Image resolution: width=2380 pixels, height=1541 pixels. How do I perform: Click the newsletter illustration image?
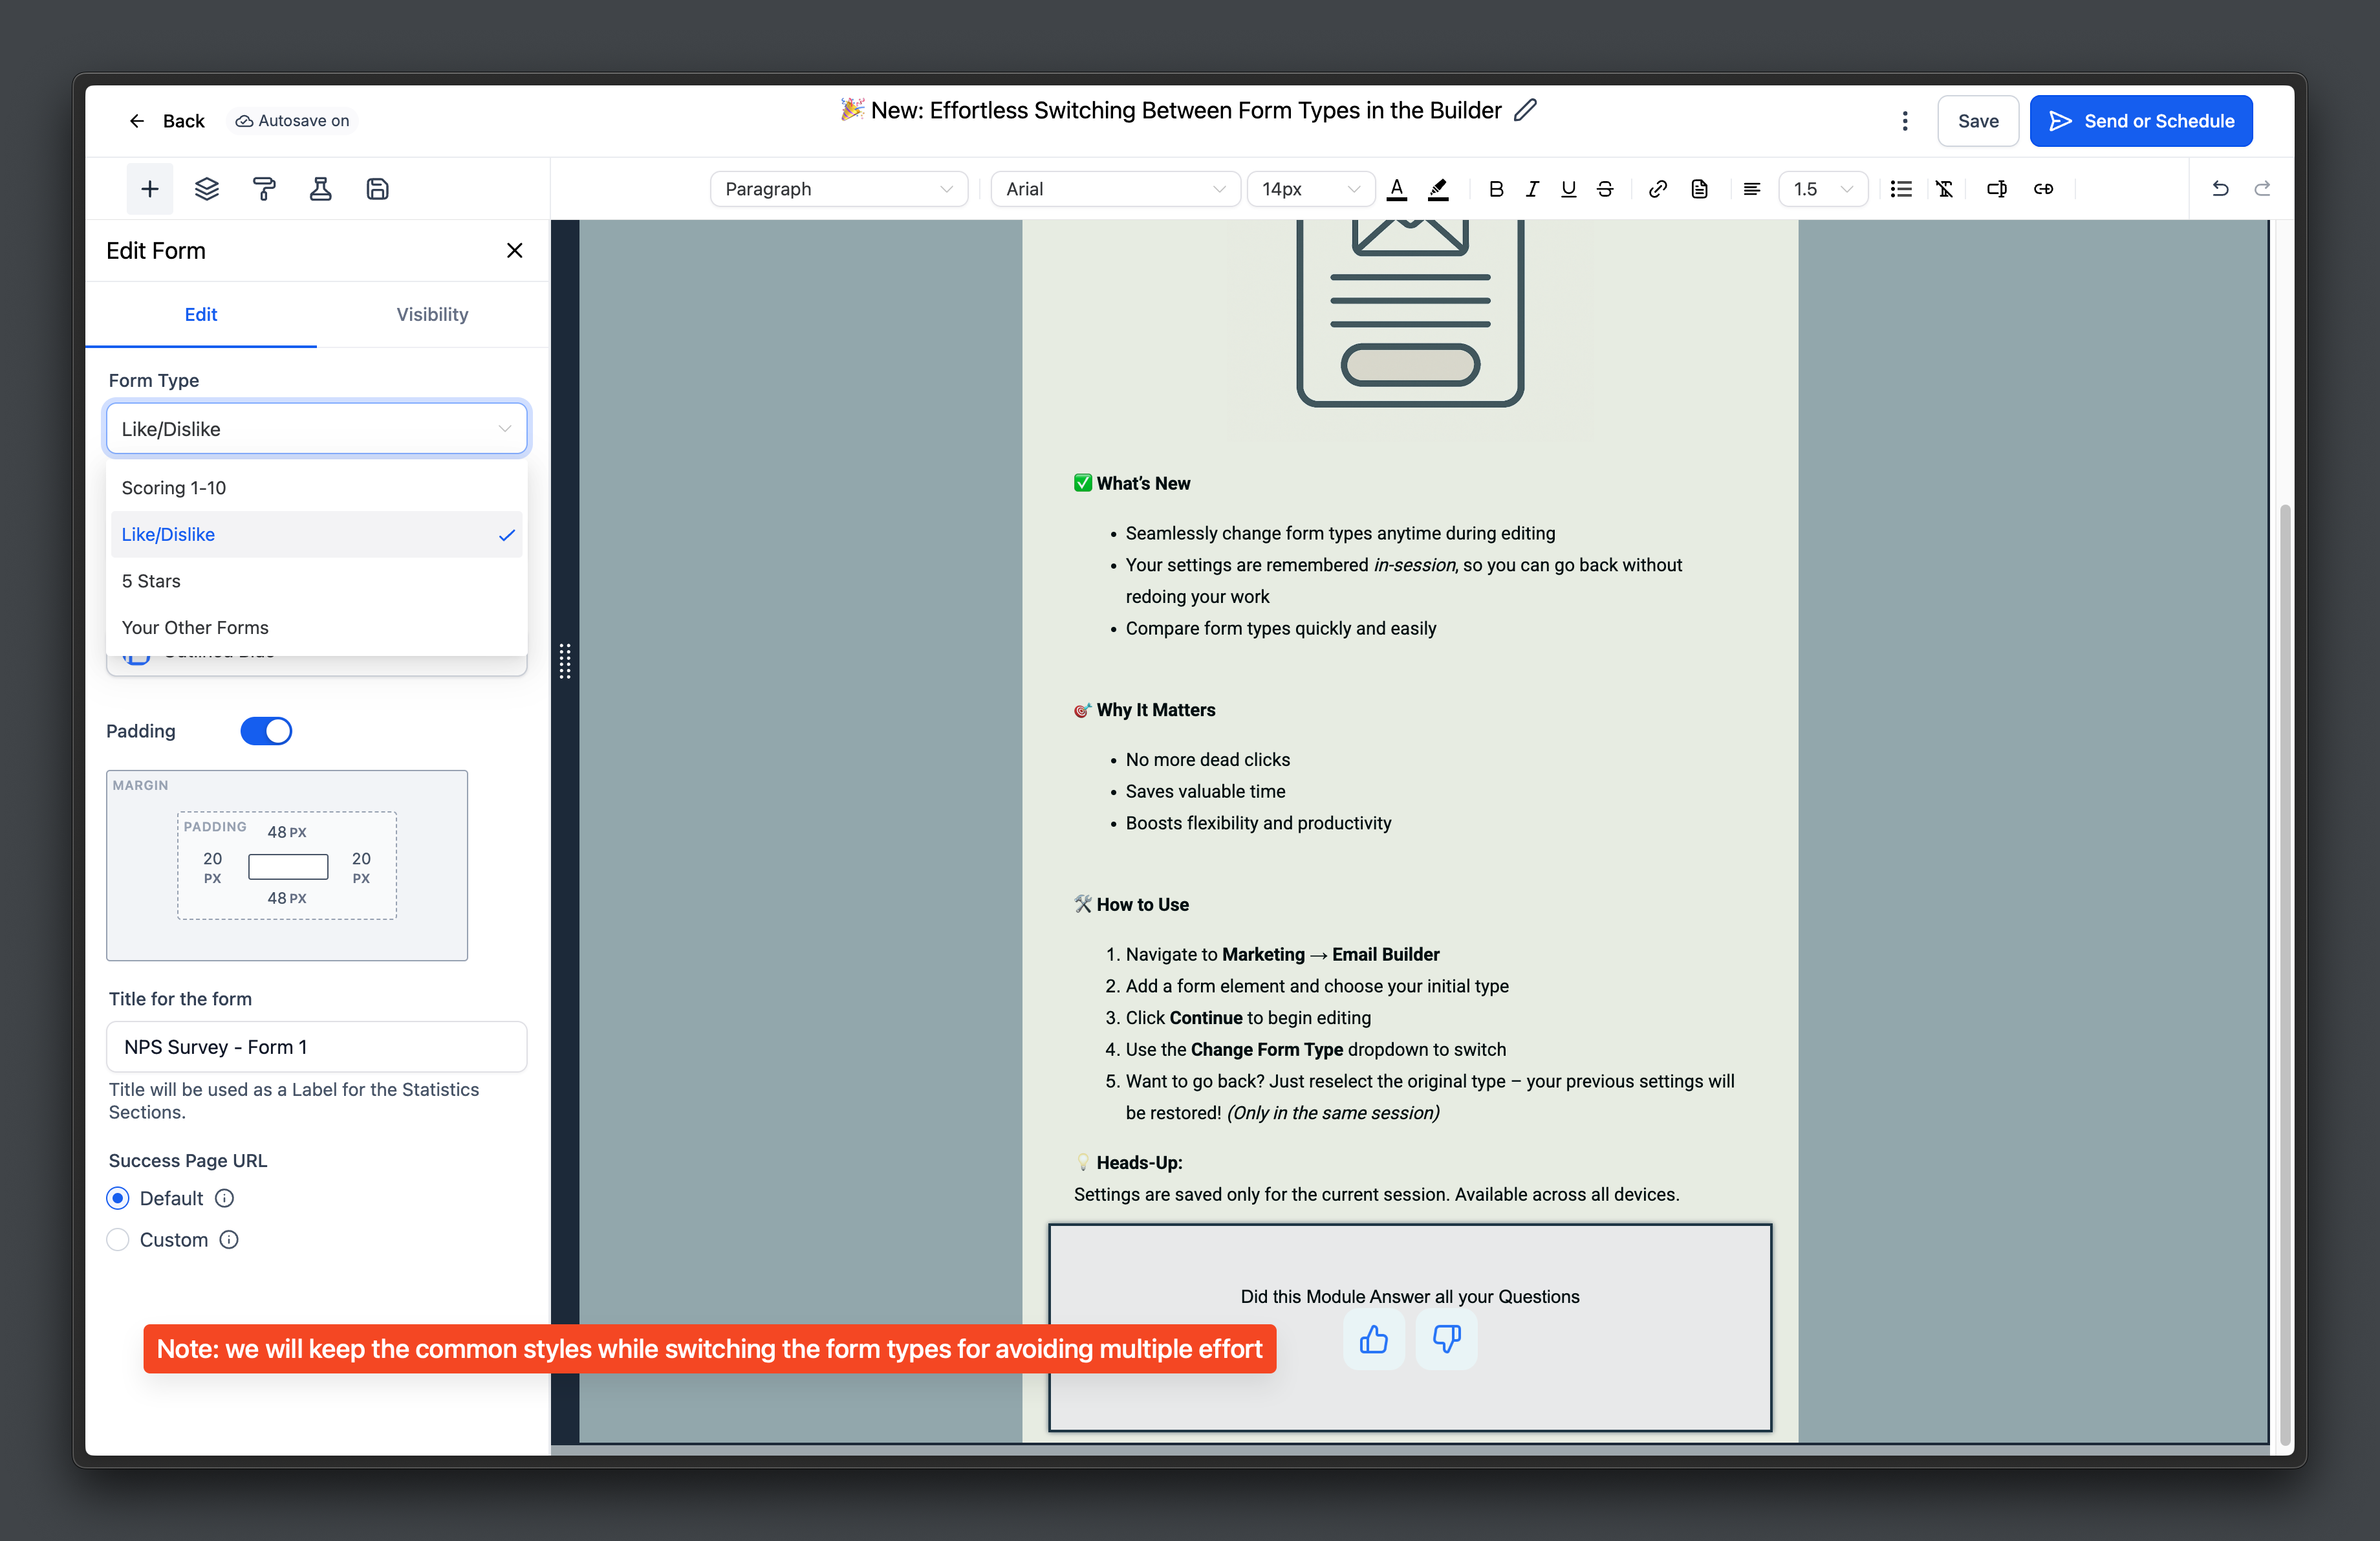[x=1410, y=313]
